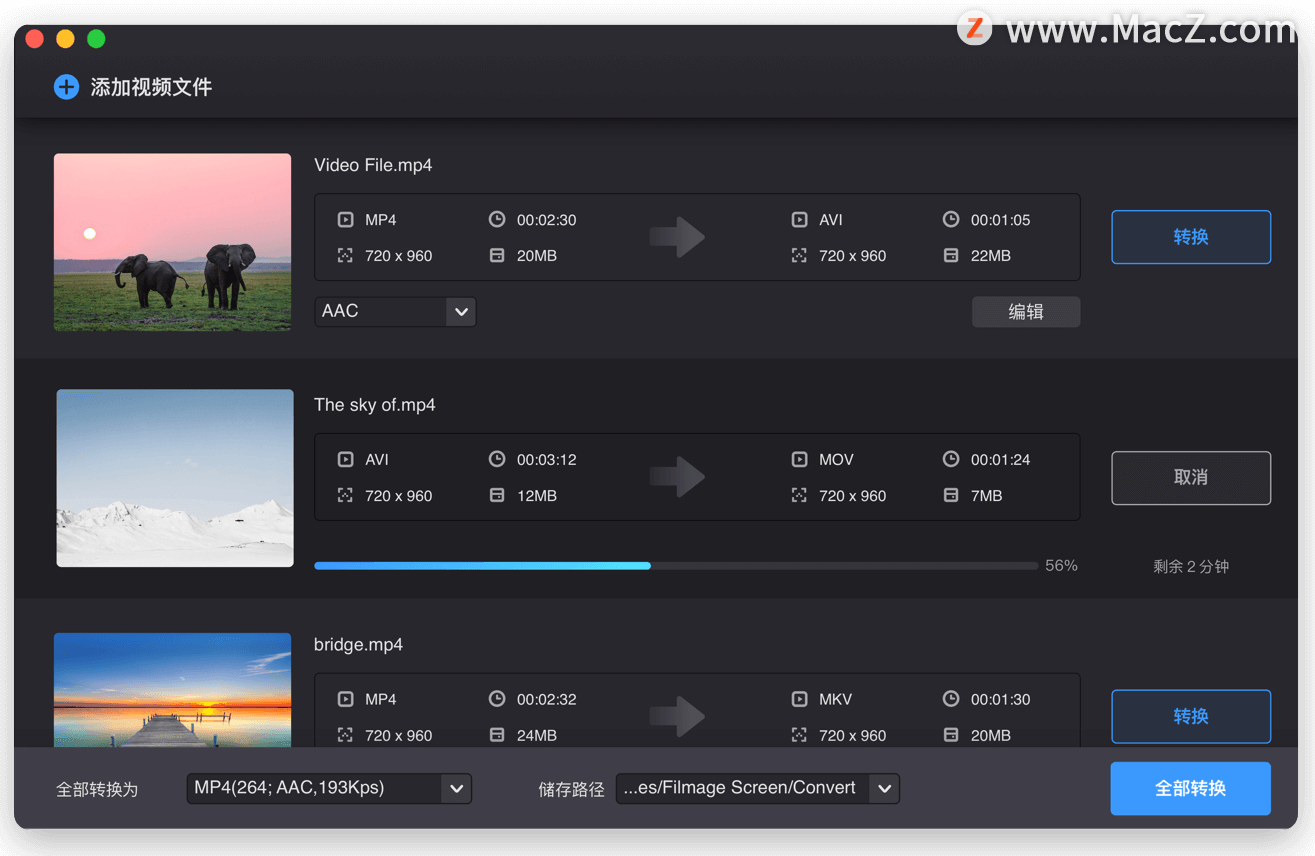Viewport: 1315px width, 856px height.
Task: Click file size icon next to 24MB
Action: 497,736
